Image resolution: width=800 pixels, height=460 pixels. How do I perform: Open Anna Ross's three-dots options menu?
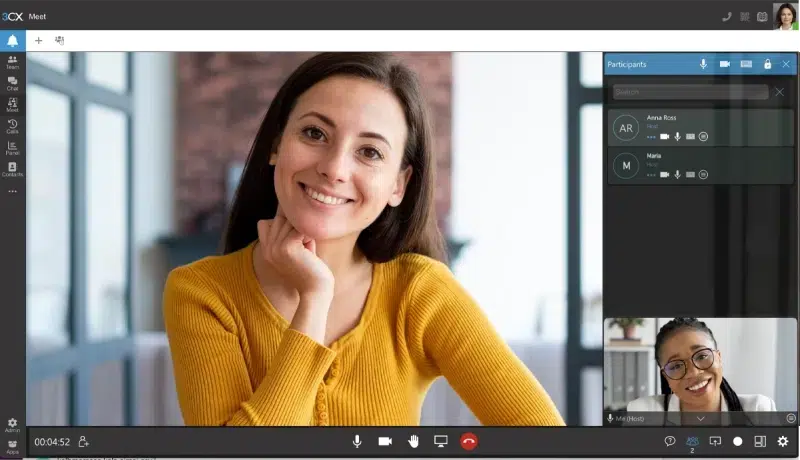coord(650,136)
